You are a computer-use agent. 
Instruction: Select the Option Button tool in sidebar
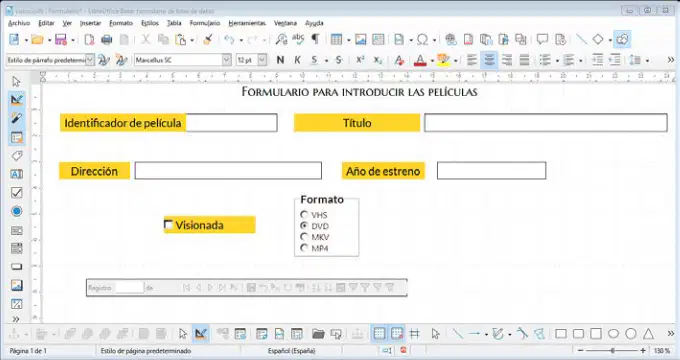pos(16,211)
